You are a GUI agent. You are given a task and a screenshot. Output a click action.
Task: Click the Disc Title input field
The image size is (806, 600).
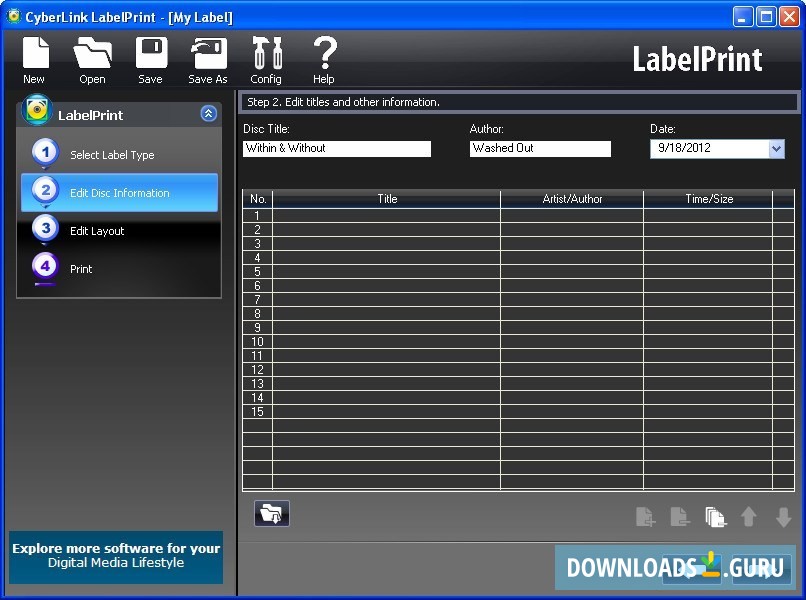tap(337, 148)
